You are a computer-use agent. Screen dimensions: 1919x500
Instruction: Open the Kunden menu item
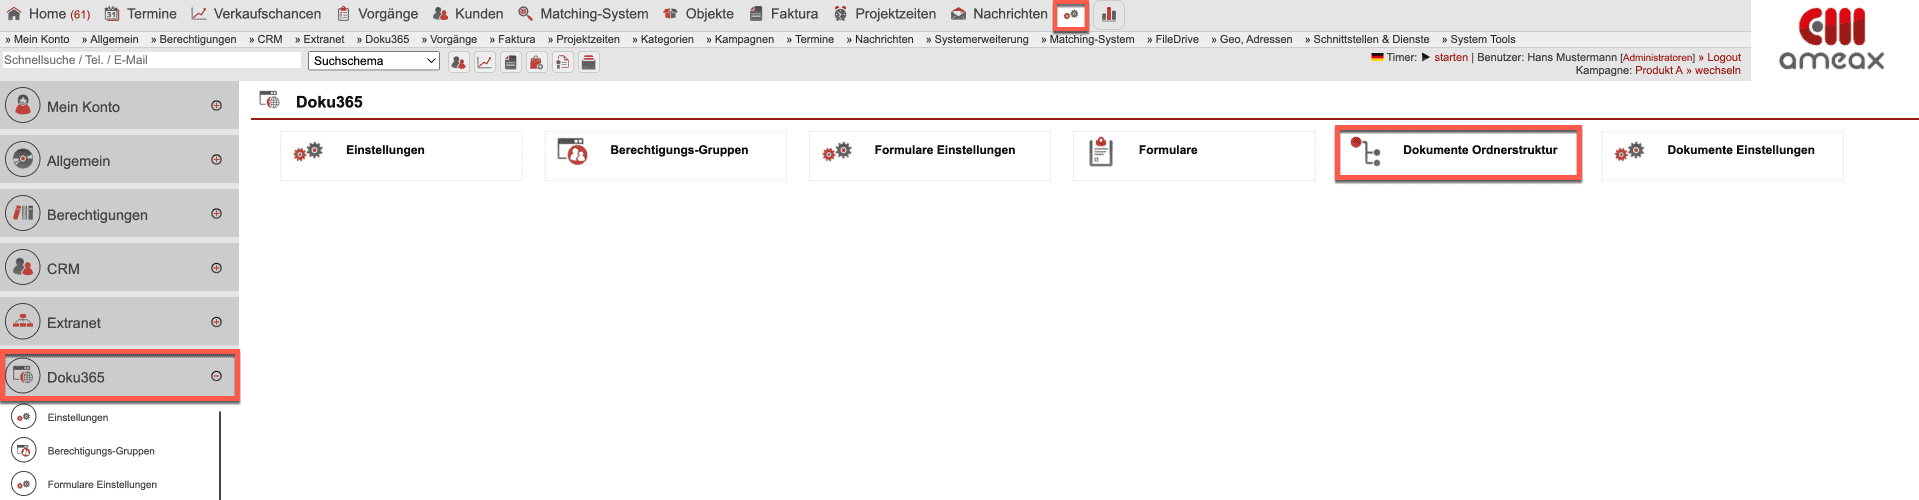468,14
